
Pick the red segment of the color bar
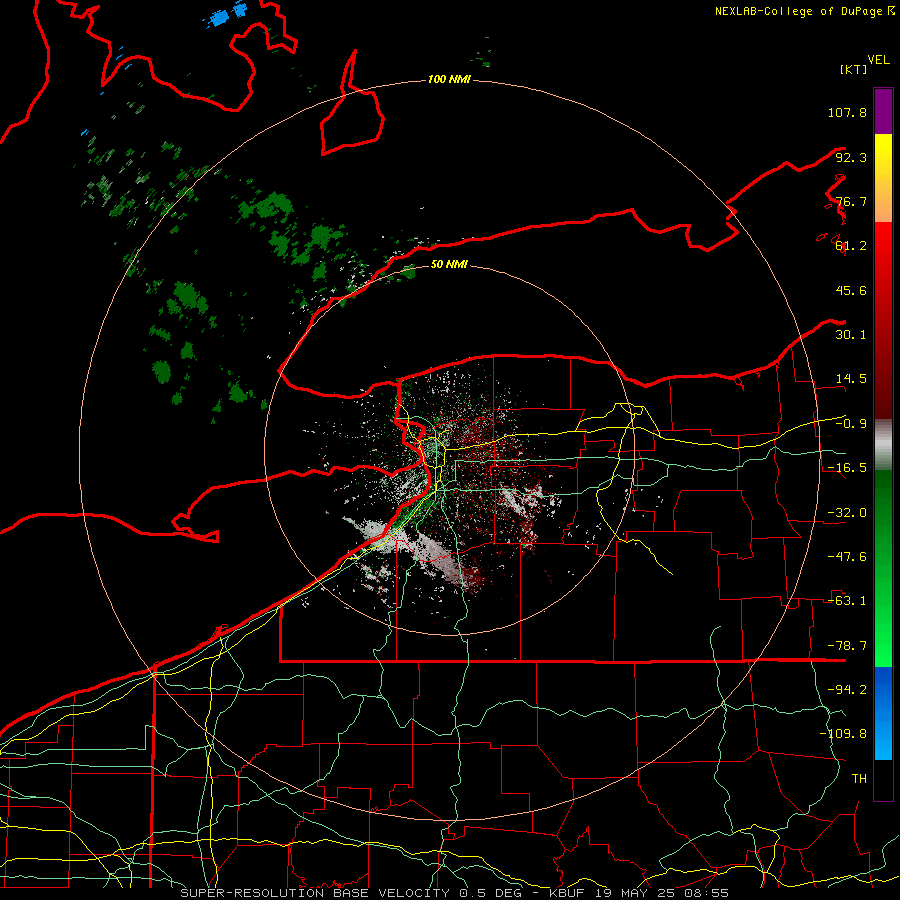click(883, 320)
